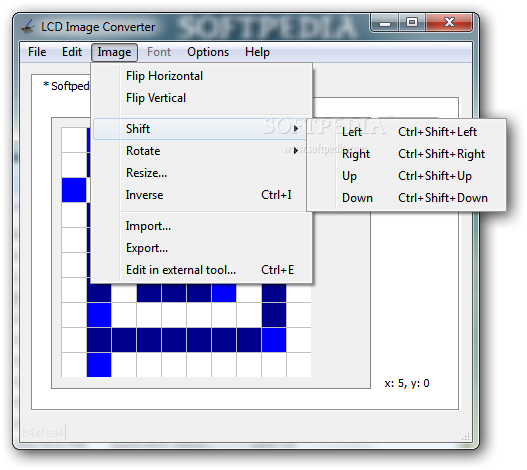Maximize the LCD Image Converter window
527x470 pixels.
point(412,23)
